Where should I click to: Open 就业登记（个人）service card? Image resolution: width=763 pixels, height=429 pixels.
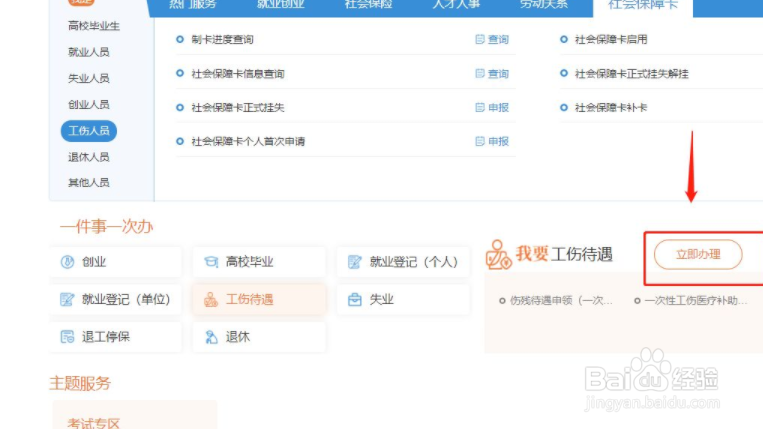(x=403, y=262)
